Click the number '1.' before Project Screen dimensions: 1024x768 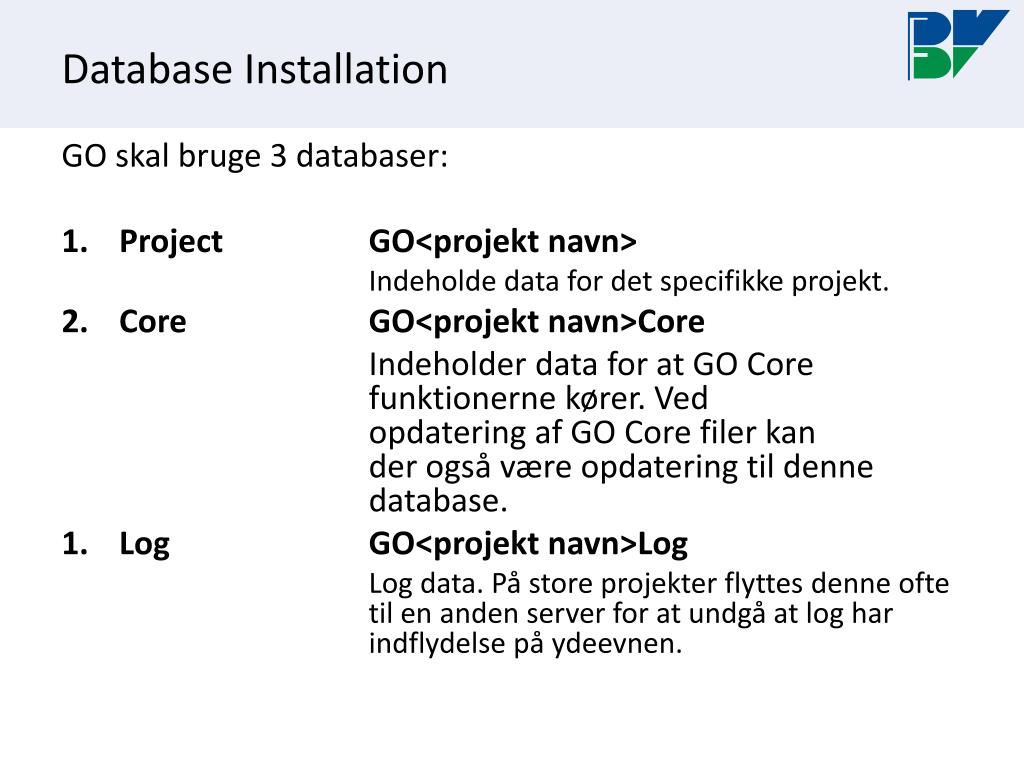75,242
